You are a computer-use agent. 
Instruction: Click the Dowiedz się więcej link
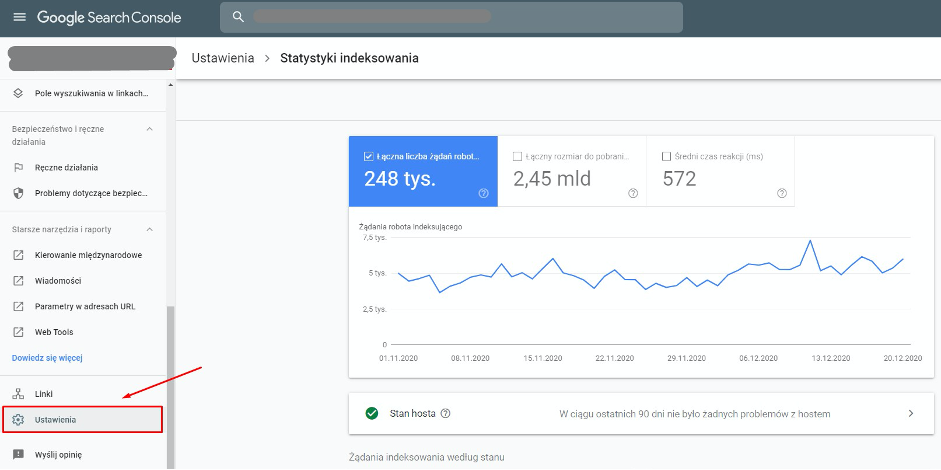46,357
